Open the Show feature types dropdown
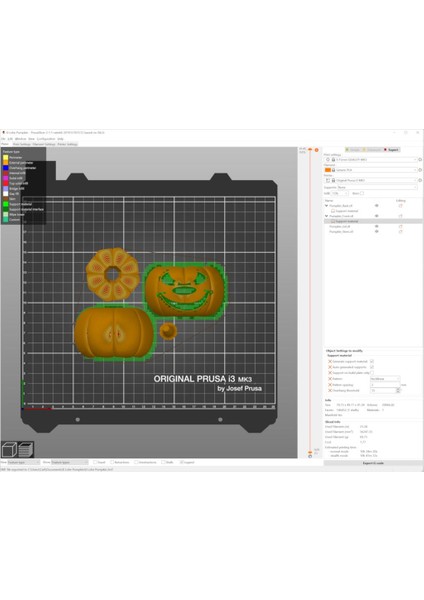Image resolution: width=424 pixels, height=600 pixels. [70, 462]
